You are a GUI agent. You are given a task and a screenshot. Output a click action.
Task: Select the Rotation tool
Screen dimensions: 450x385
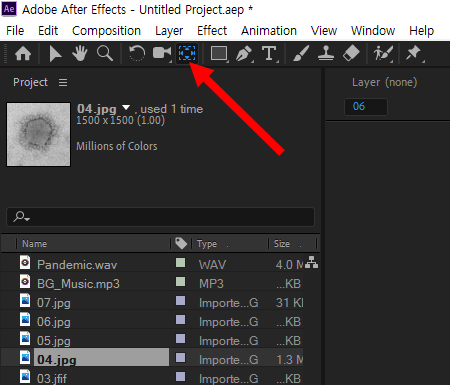tap(137, 53)
